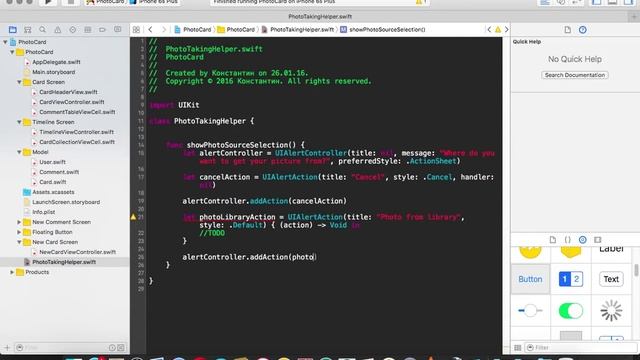
Task: Click the navigator add plus button
Action: [x=7, y=348]
